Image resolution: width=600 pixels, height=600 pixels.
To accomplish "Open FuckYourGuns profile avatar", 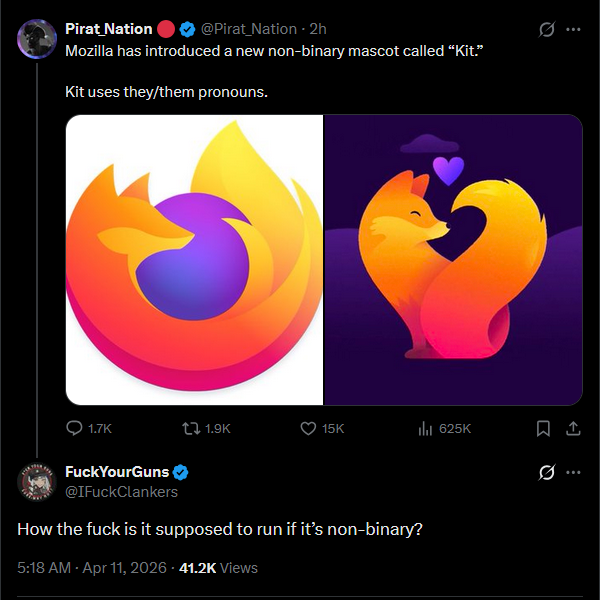I will point(35,481).
